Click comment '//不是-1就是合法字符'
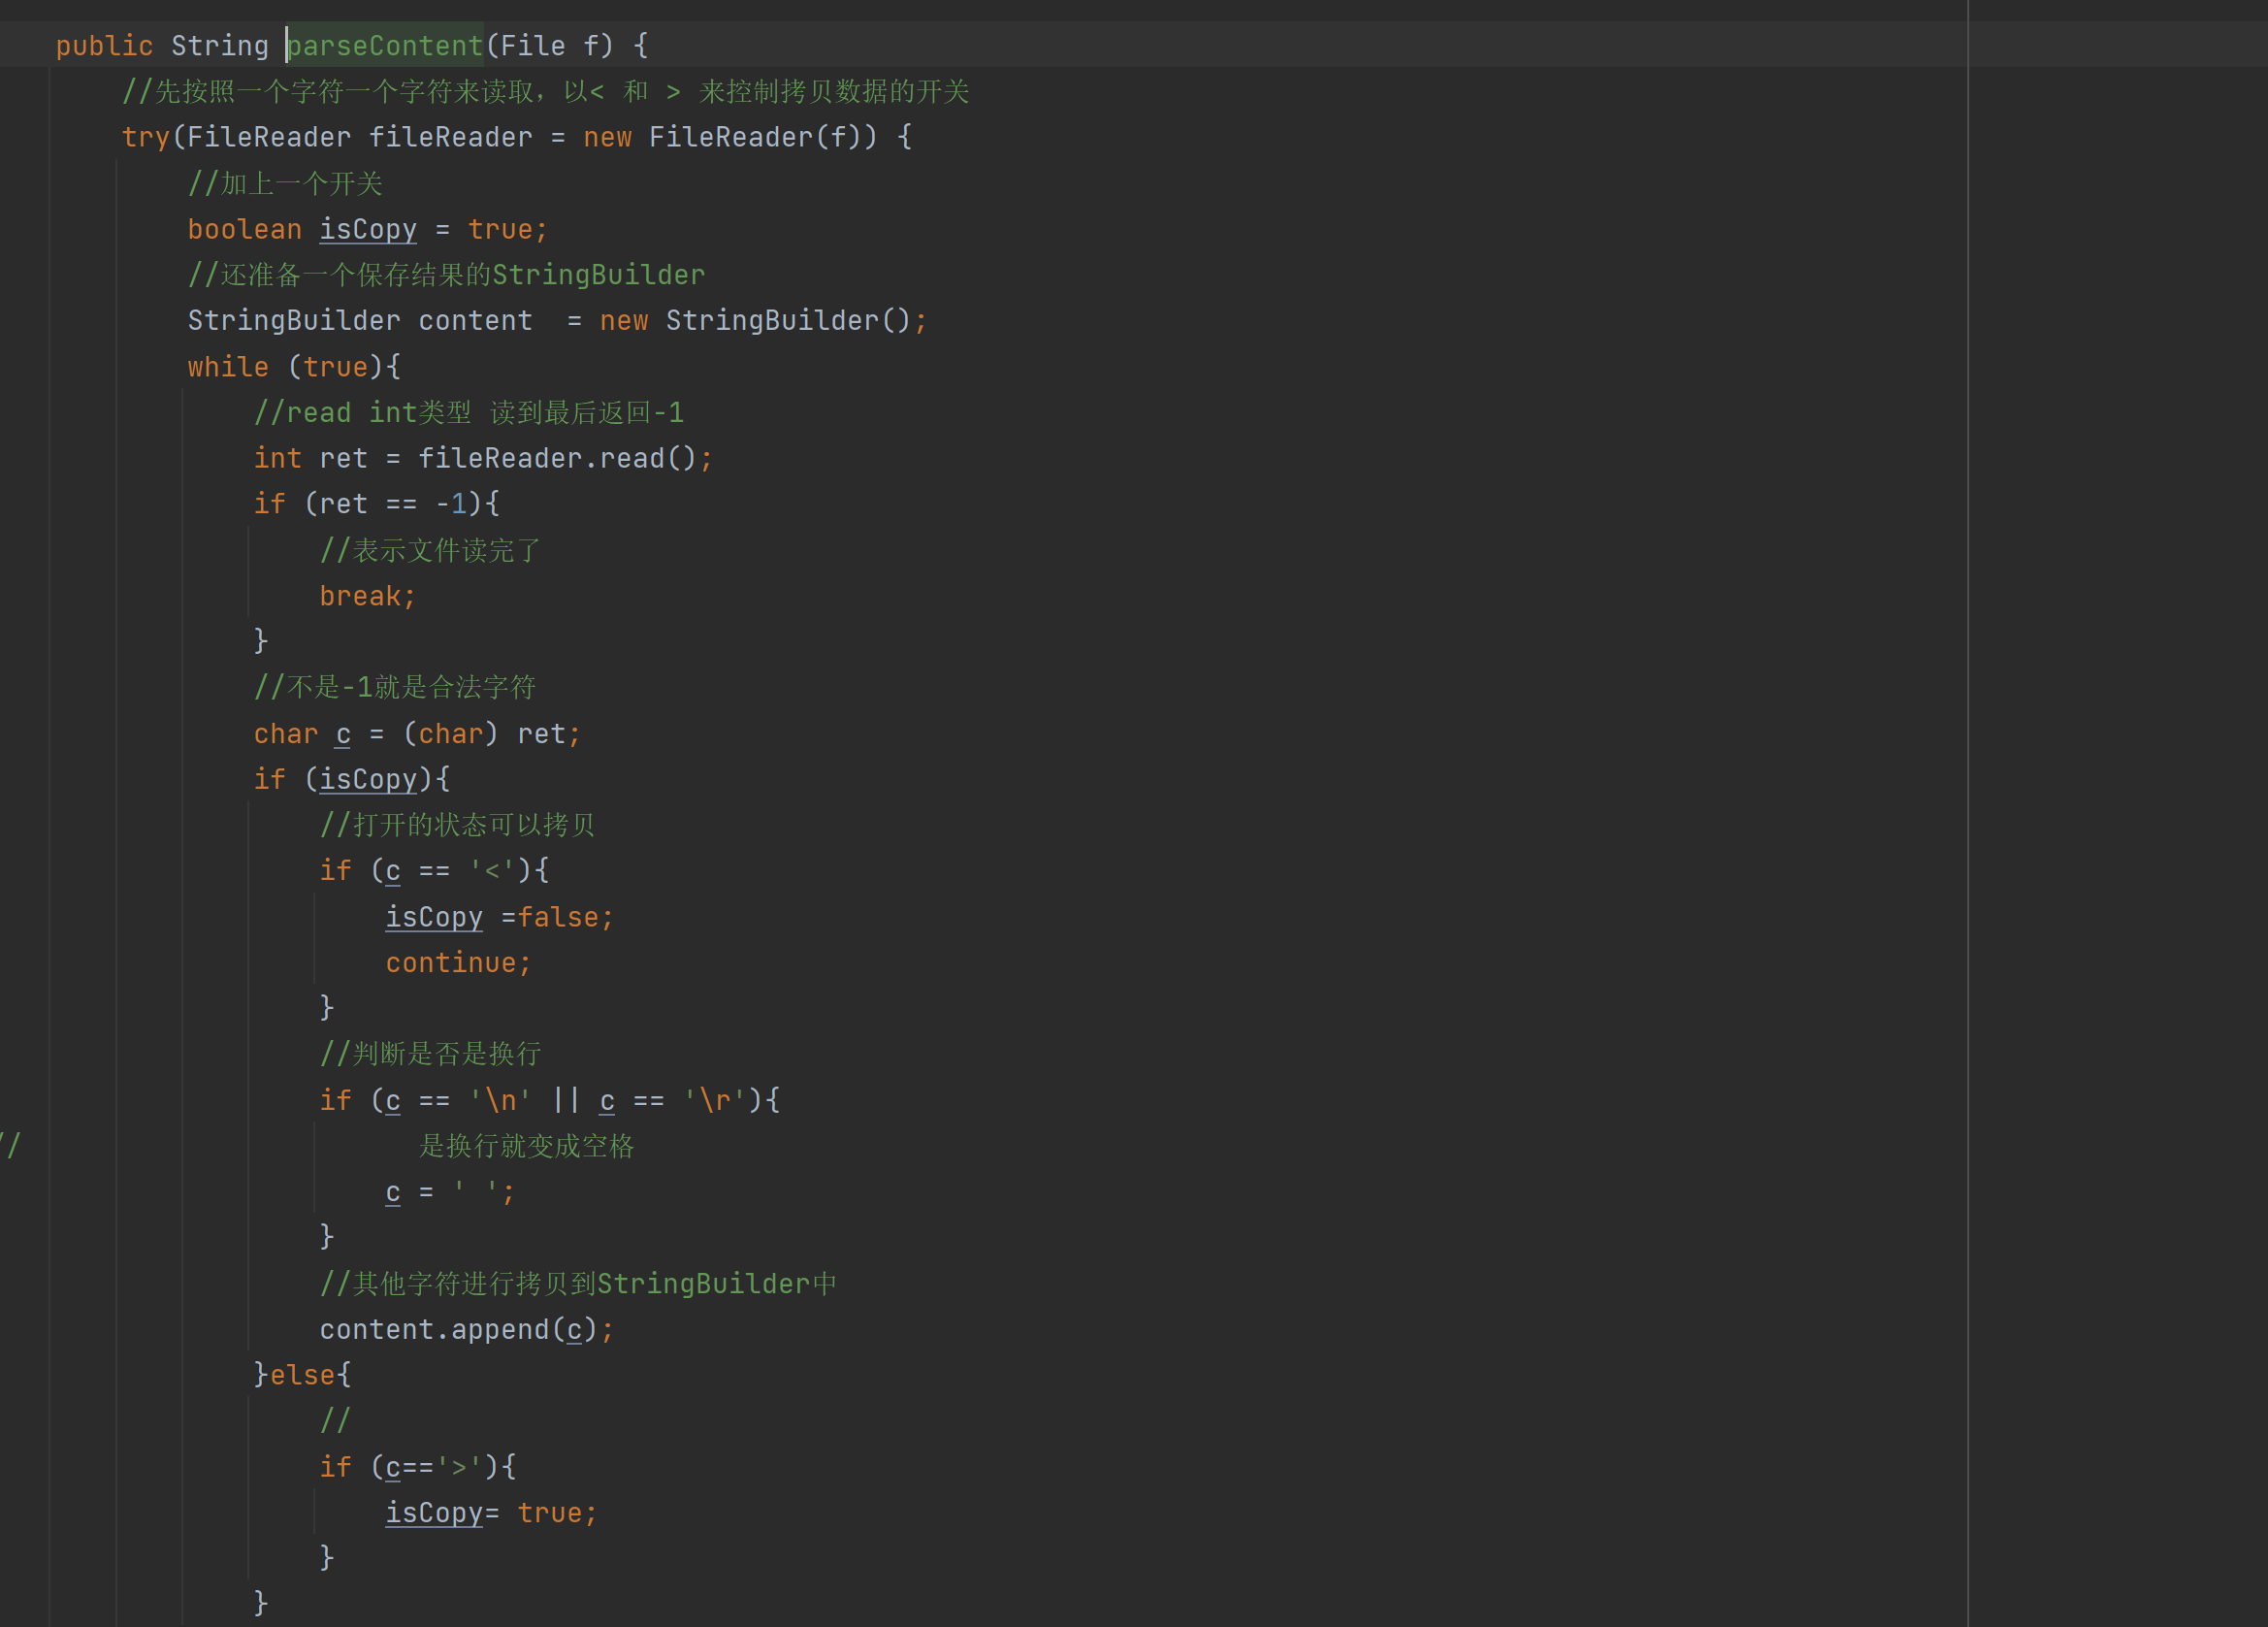2268x1627 pixels. [395, 687]
